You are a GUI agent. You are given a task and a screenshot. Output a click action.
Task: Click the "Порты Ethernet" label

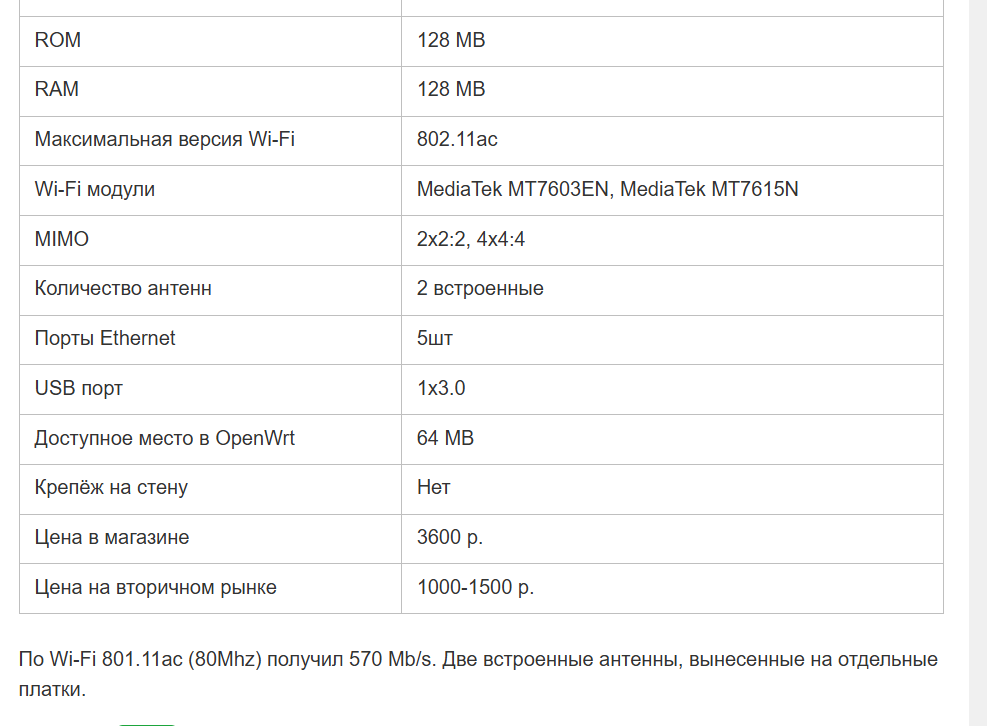click(x=105, y=339)
